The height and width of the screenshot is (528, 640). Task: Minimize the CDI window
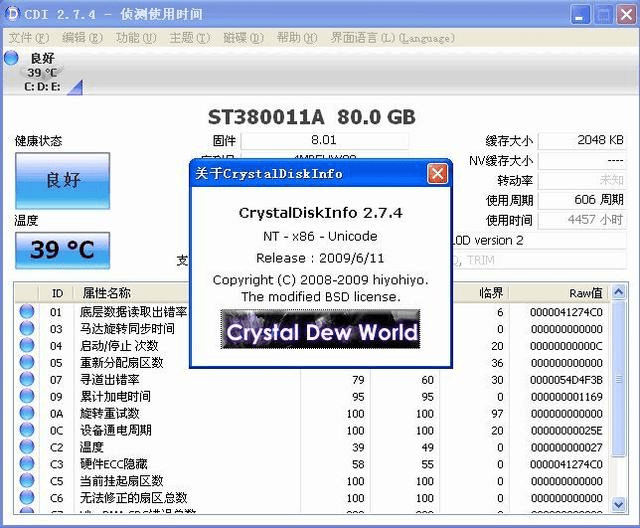click(x=580, y=15)
